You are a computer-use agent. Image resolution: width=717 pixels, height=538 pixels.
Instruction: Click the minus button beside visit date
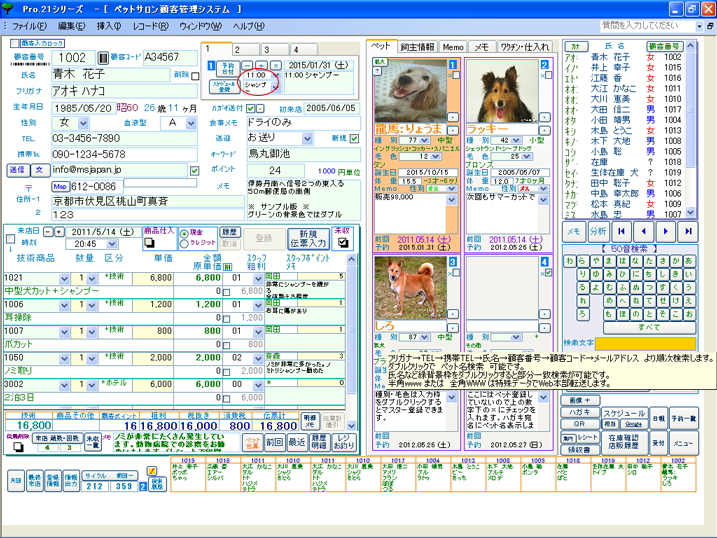(48, 232)
